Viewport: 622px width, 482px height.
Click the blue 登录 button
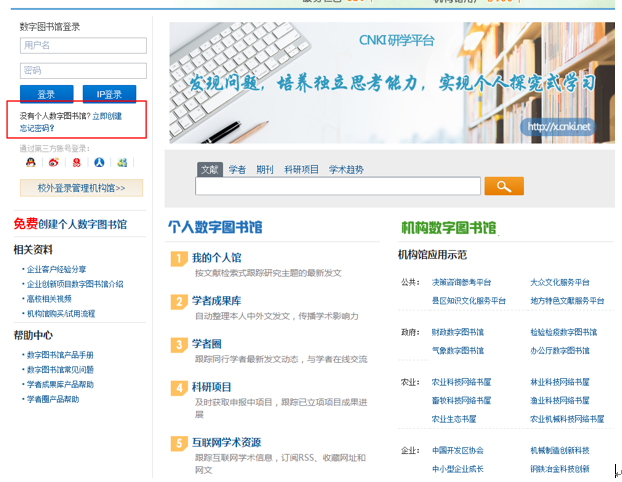coord(46,94)
